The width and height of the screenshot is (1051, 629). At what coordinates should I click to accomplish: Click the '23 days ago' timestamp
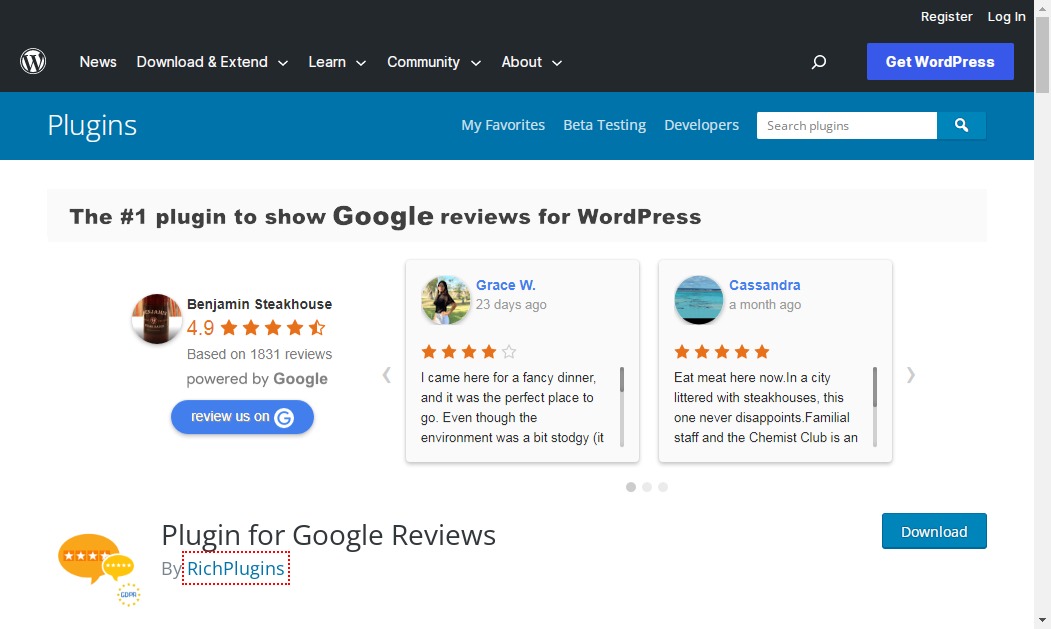pos(511,304)
